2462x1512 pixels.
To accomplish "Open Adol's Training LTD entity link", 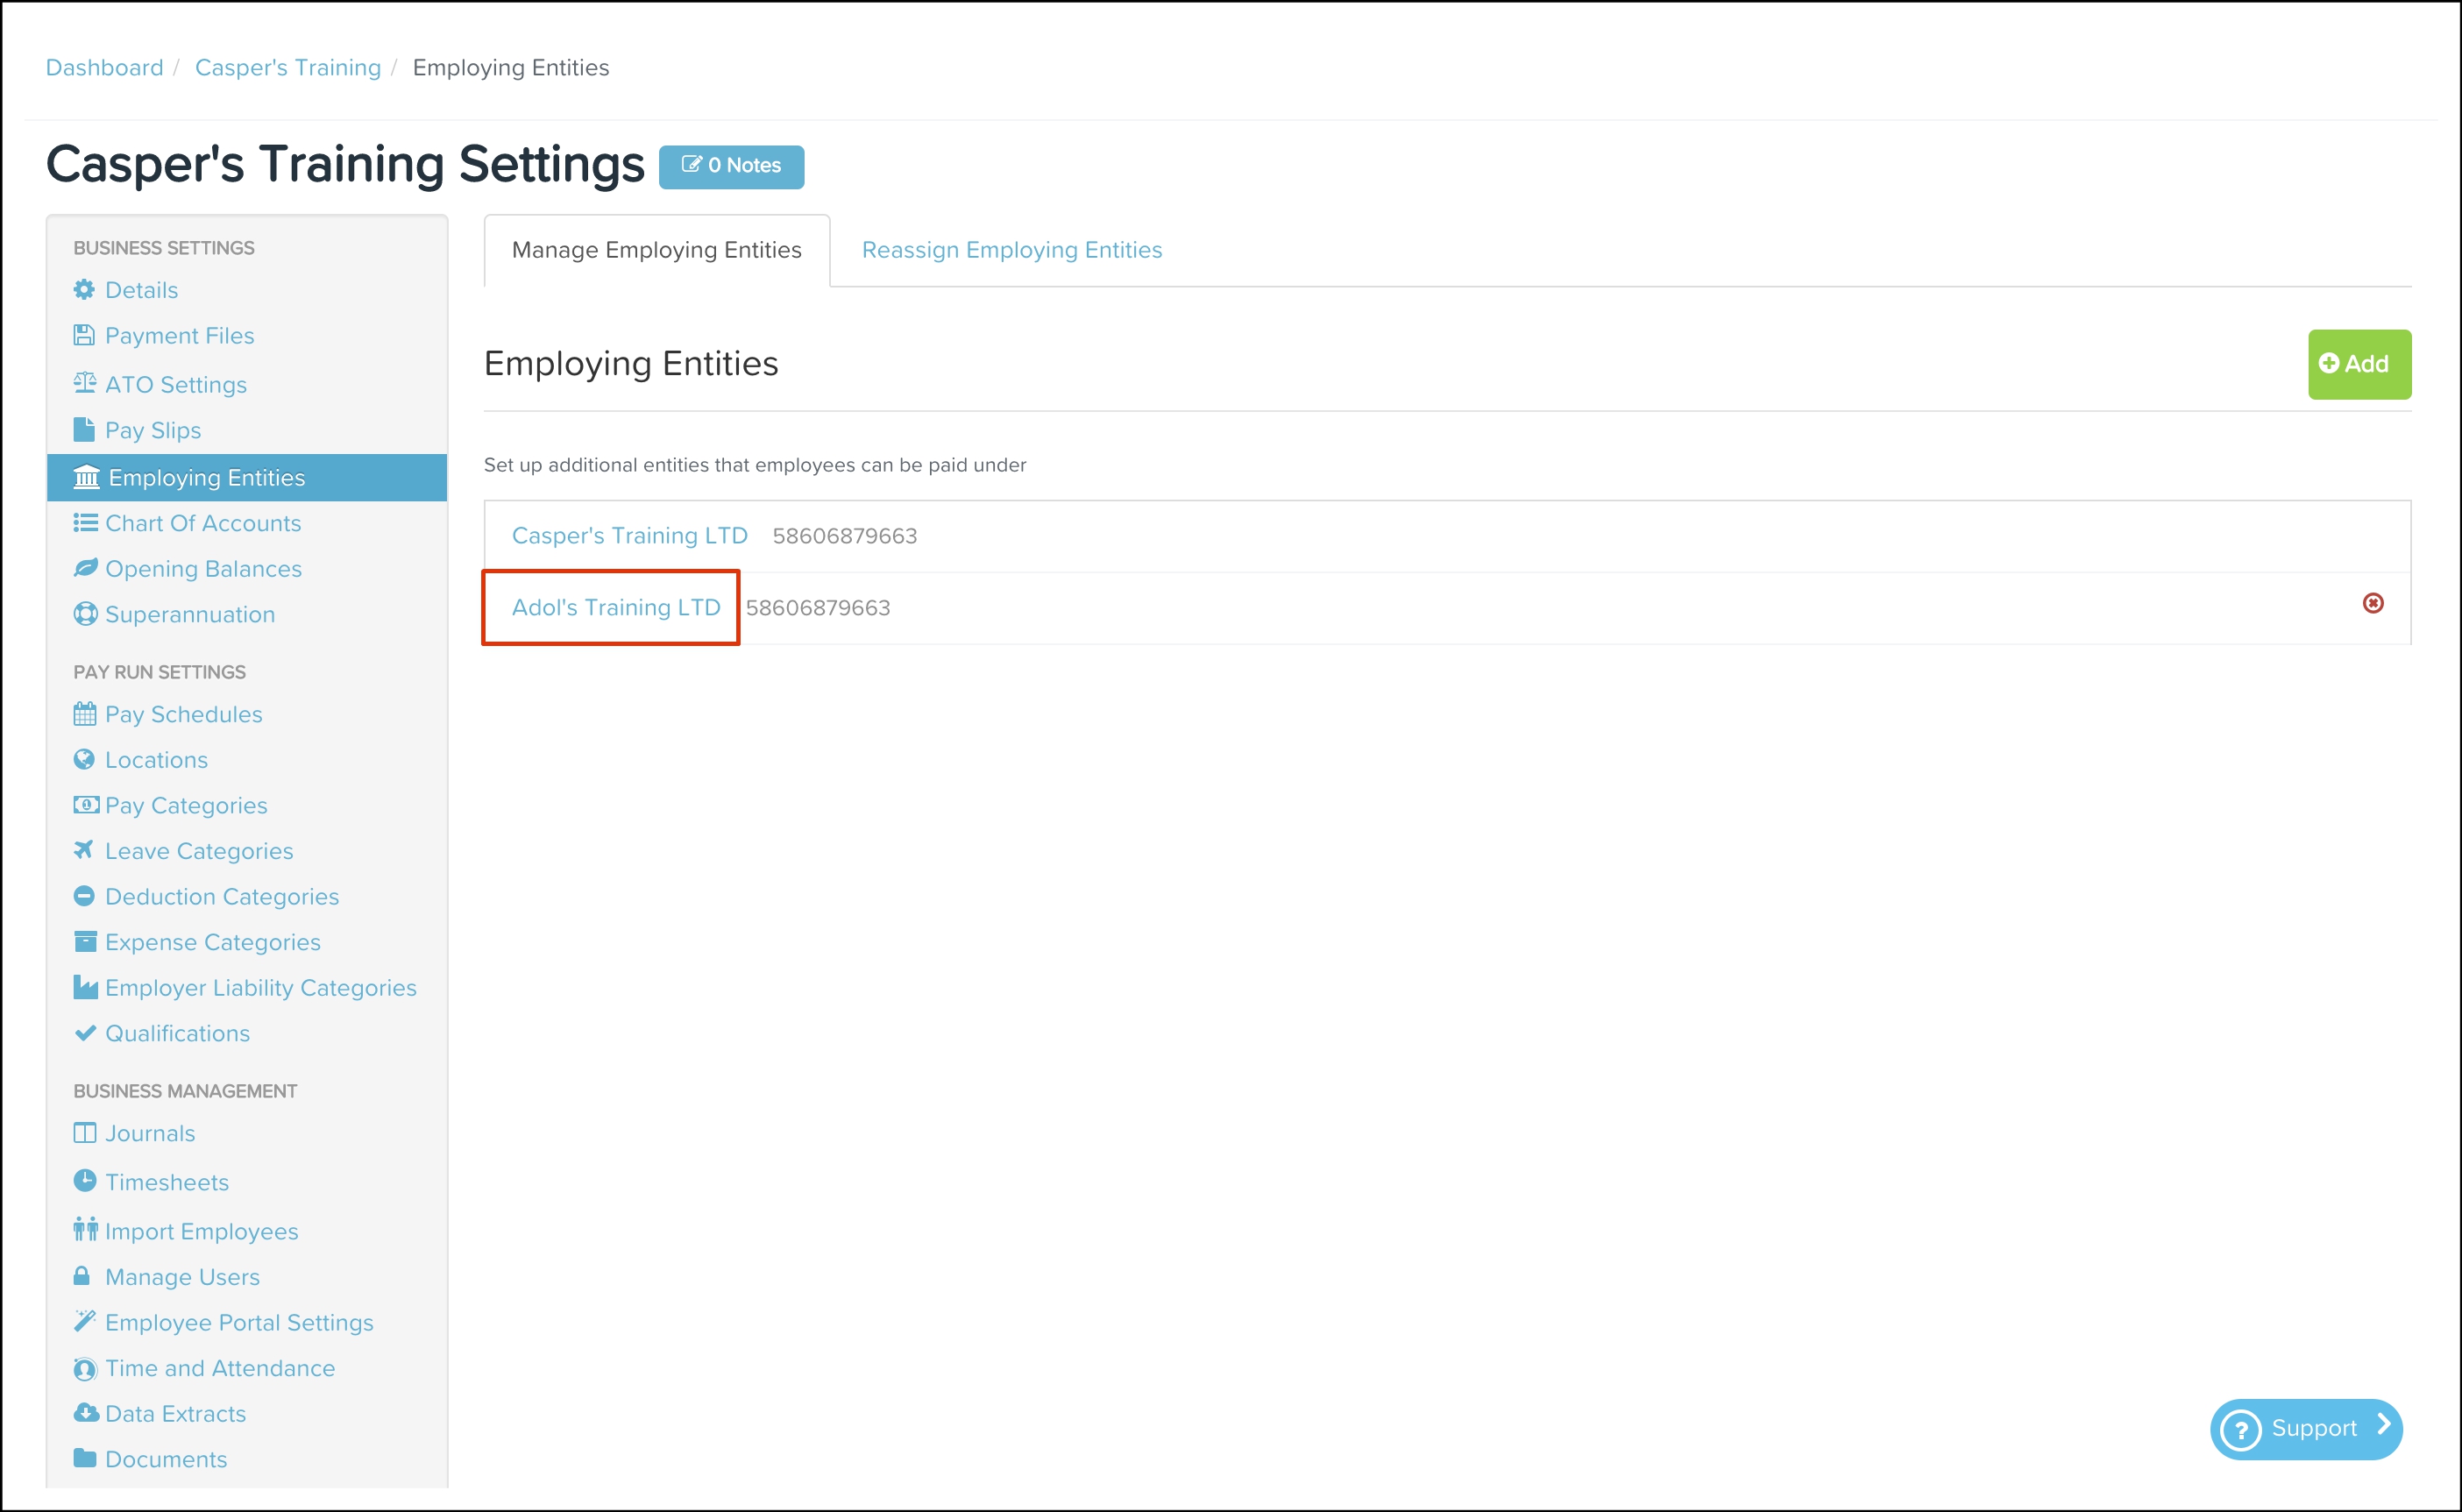I will [x=616, y=608].
